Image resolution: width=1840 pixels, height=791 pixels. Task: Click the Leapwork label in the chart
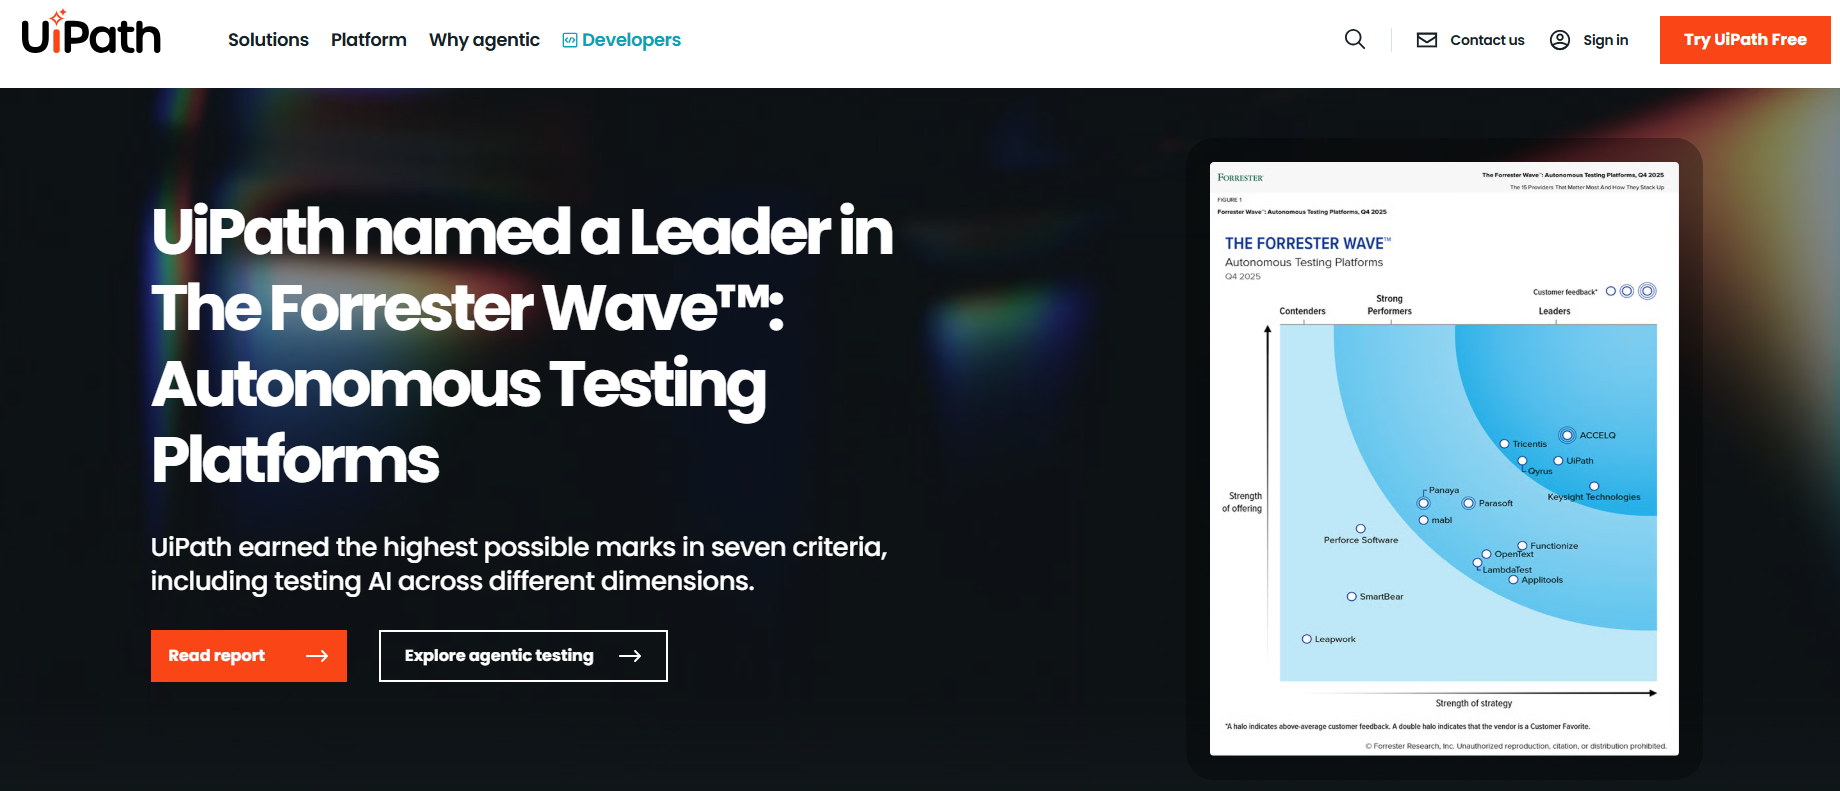tap(1335, 639)
